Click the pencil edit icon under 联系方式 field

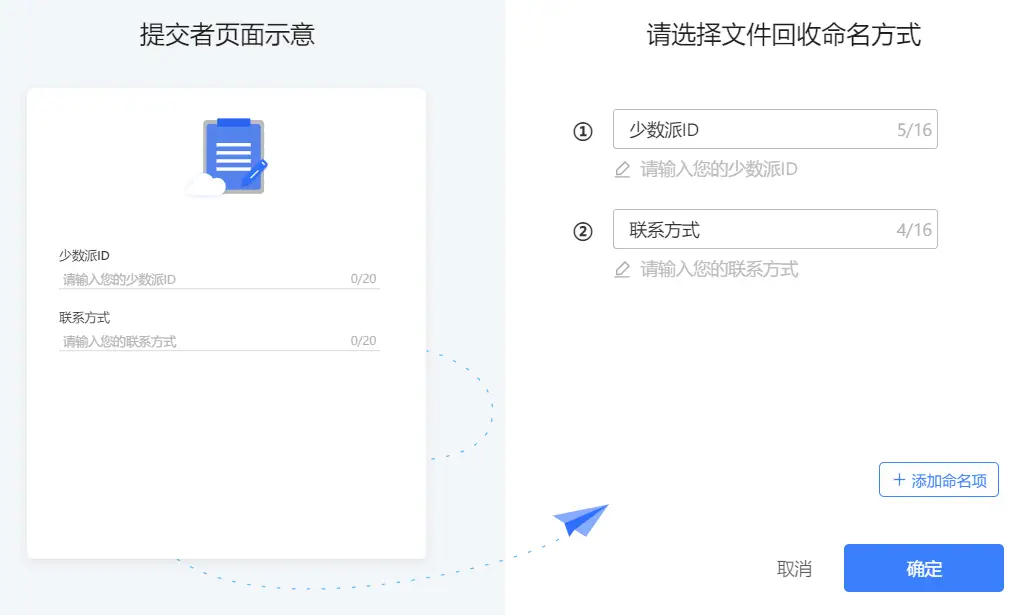point(625,268)
